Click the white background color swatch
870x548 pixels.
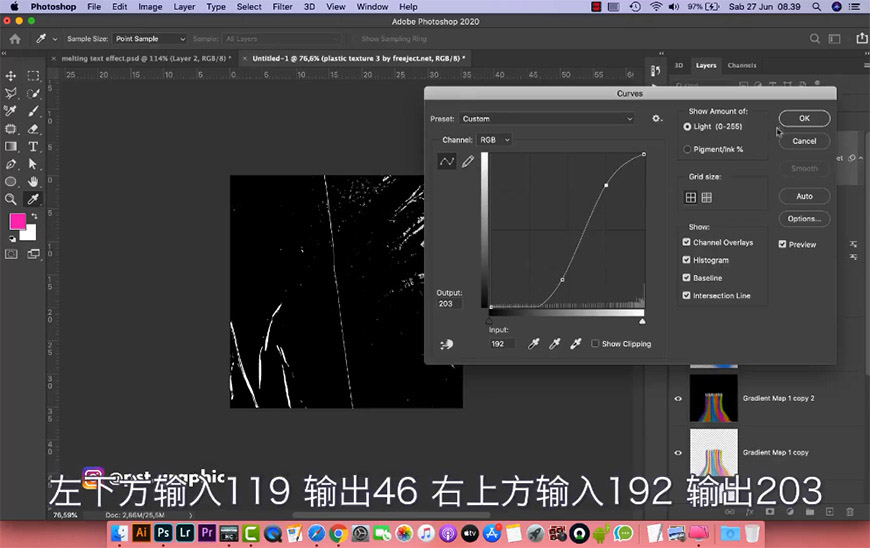pyautogui.click(x=30, y=234)
